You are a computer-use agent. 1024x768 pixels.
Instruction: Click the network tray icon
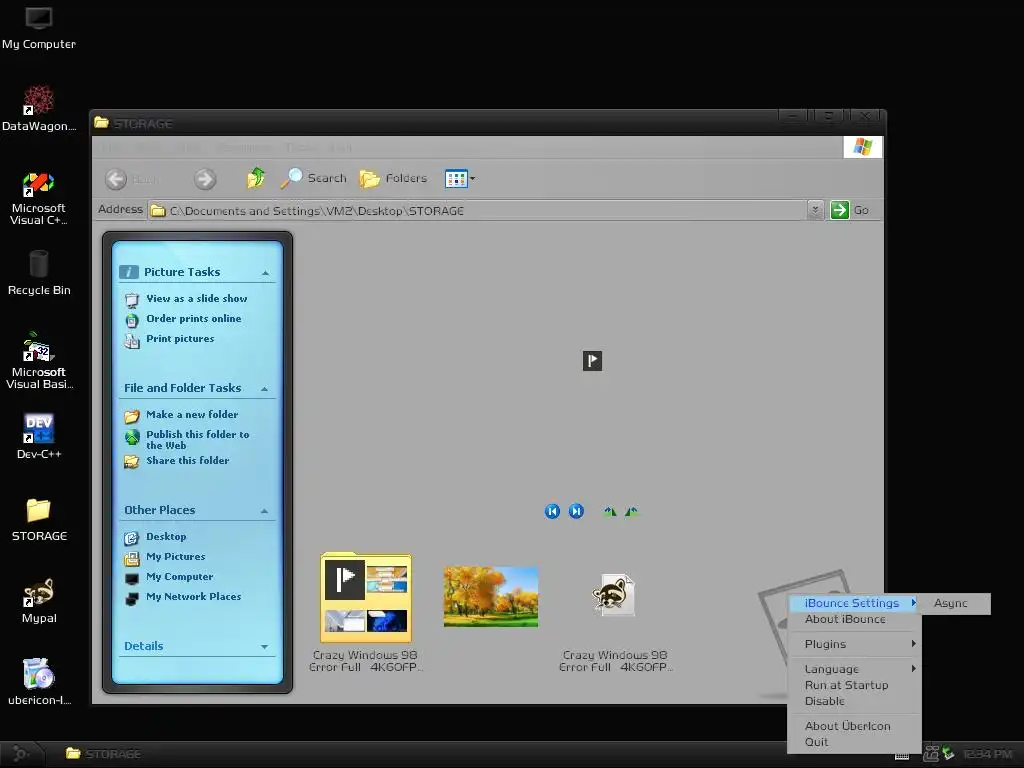pos(931,754)
